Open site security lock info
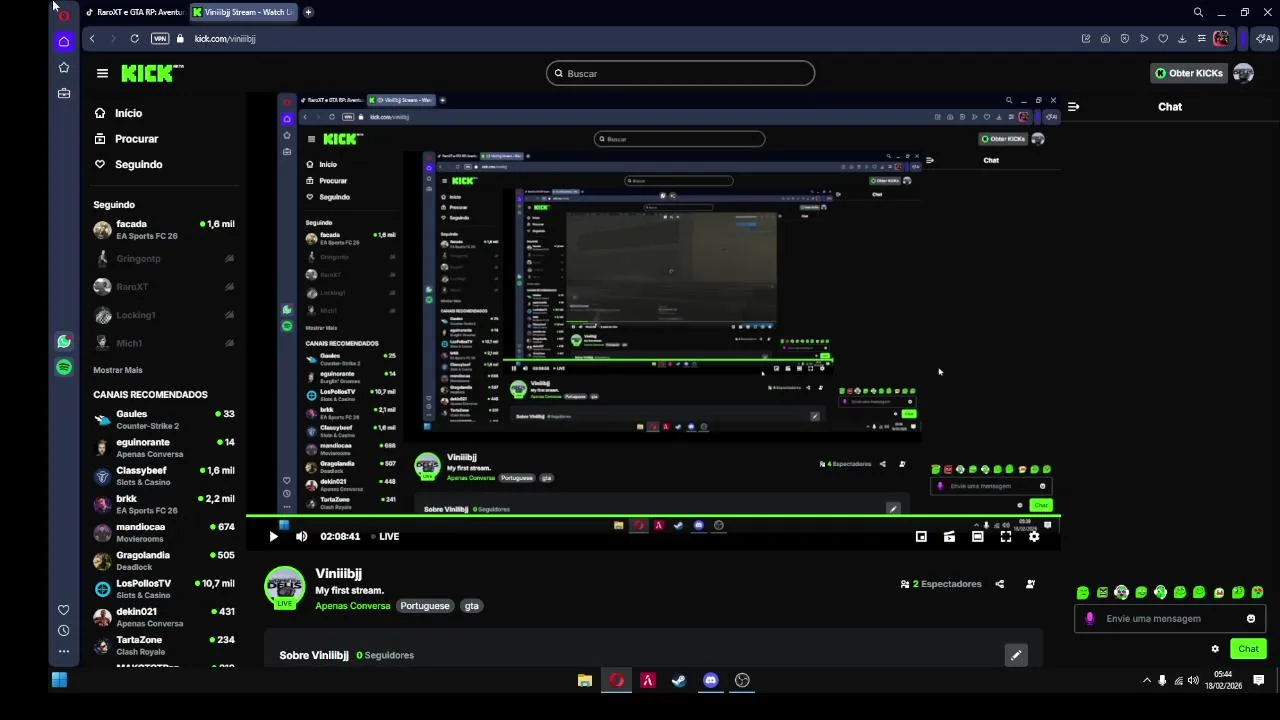1280x720 pixels. [181, 38]
